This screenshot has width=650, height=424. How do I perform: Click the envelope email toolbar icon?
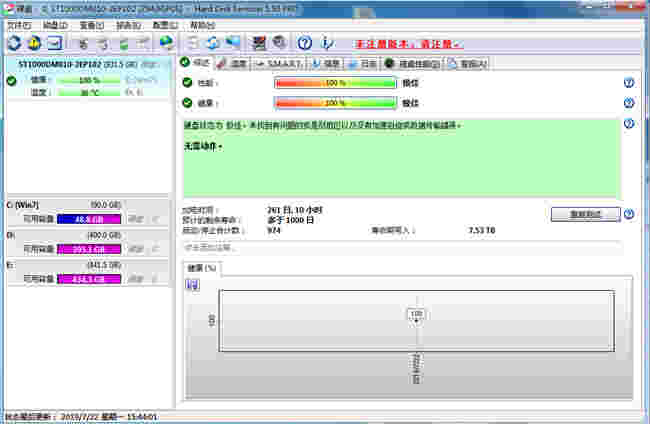[55, 43]
